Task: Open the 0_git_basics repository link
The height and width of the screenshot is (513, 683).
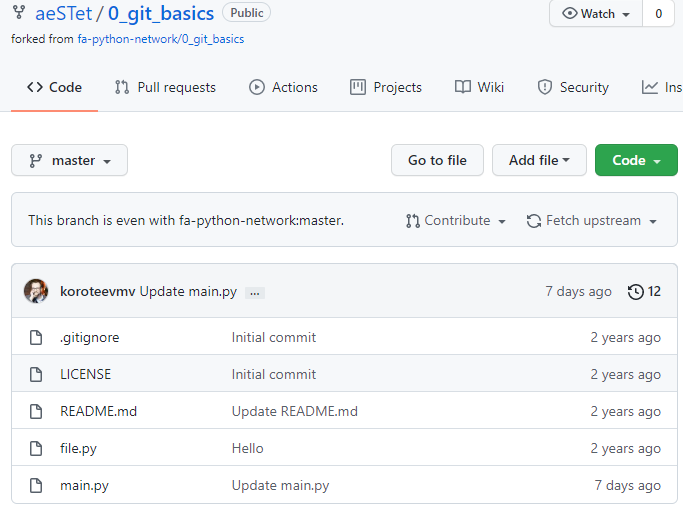Action: click(x=161, y=14)
